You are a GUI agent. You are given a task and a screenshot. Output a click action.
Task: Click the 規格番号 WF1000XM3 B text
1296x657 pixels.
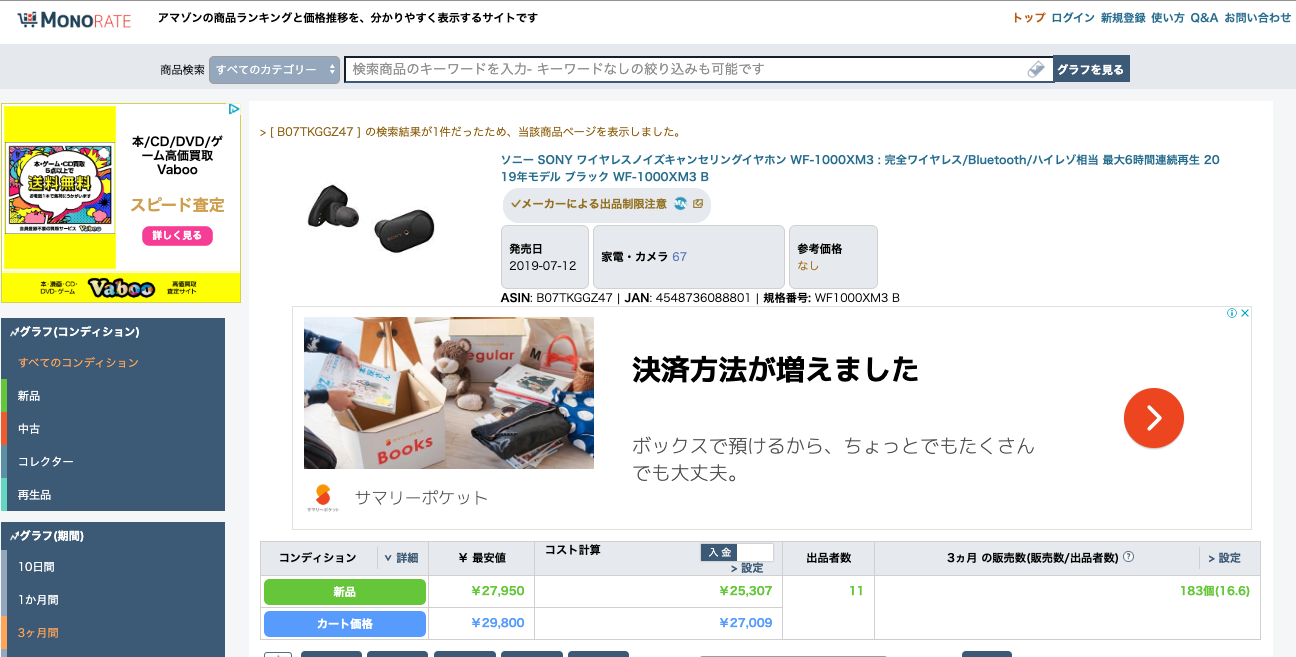(x=831, y=298)
